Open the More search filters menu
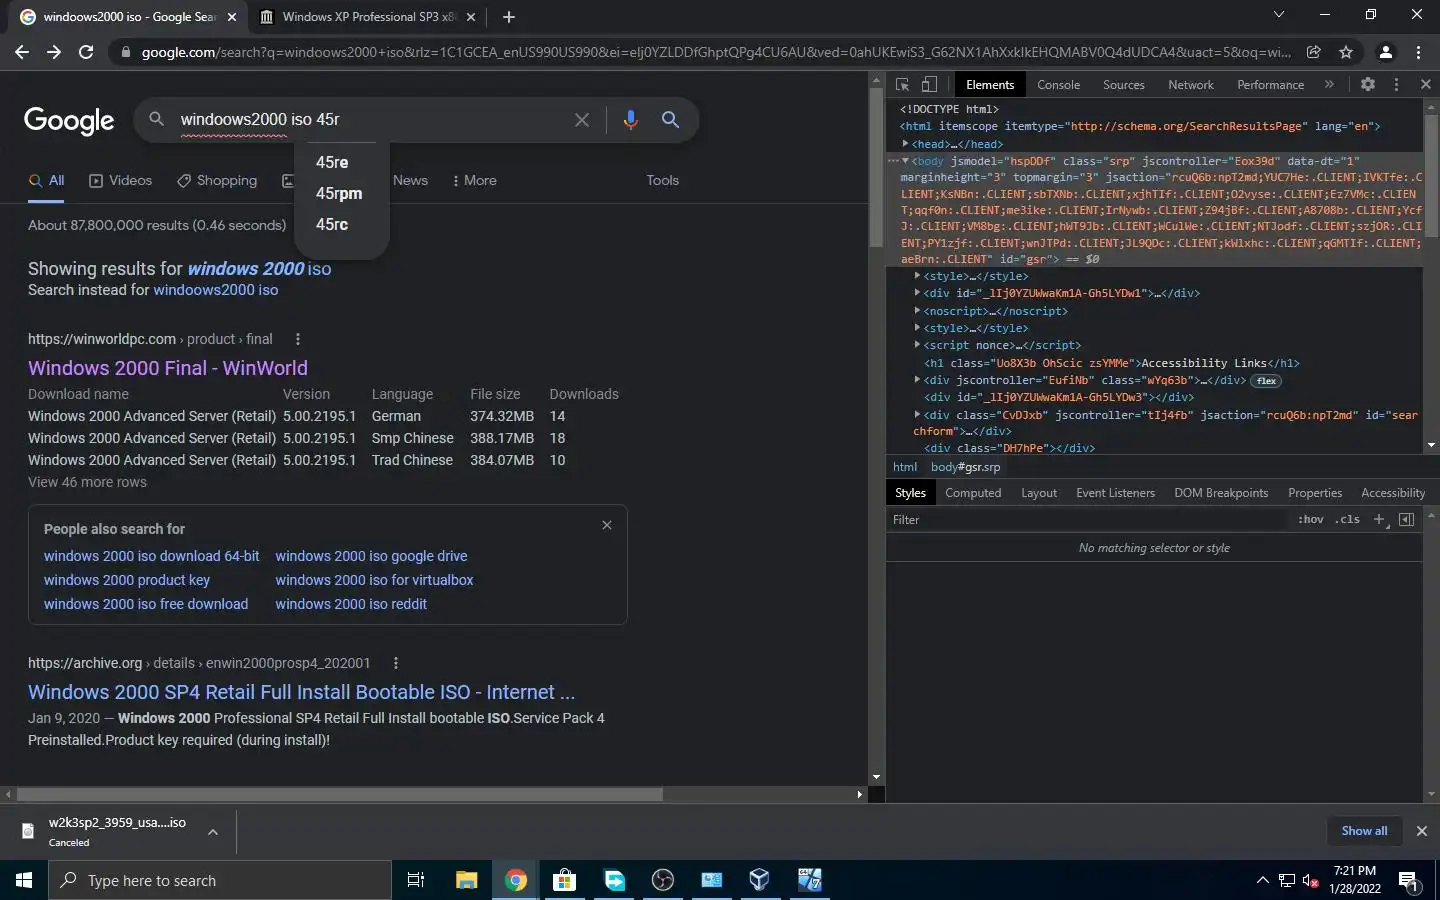The image size is (1440, 900). tap(474, 181)
